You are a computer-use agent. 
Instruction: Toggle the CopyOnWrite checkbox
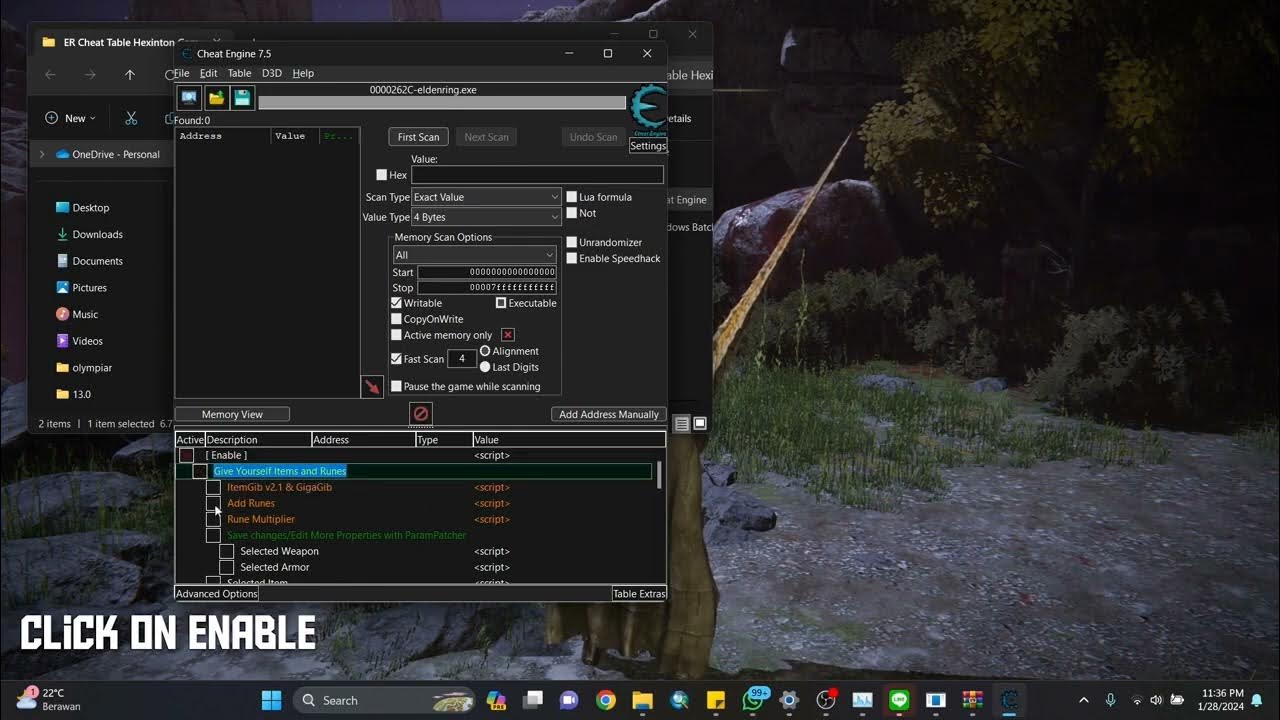tap(396, 319)
